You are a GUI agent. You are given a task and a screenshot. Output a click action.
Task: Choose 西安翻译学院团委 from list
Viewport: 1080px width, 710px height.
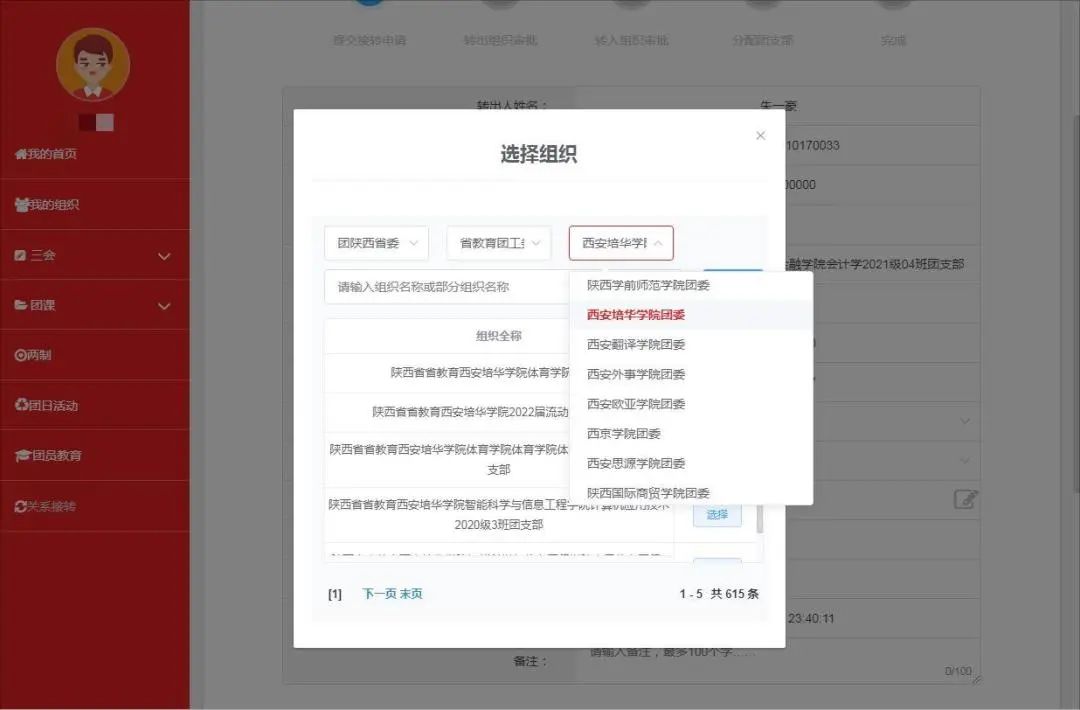(x=636, y=345)
